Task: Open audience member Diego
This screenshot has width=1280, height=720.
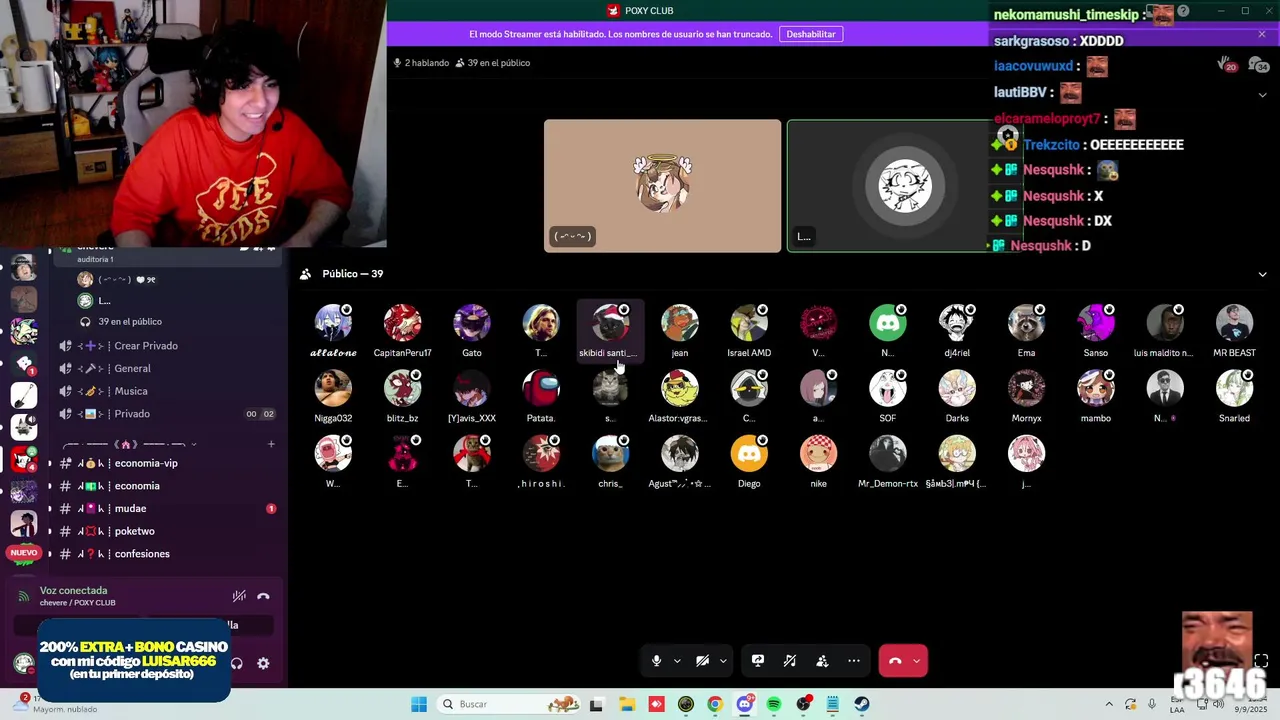Action: pos(749,463)
